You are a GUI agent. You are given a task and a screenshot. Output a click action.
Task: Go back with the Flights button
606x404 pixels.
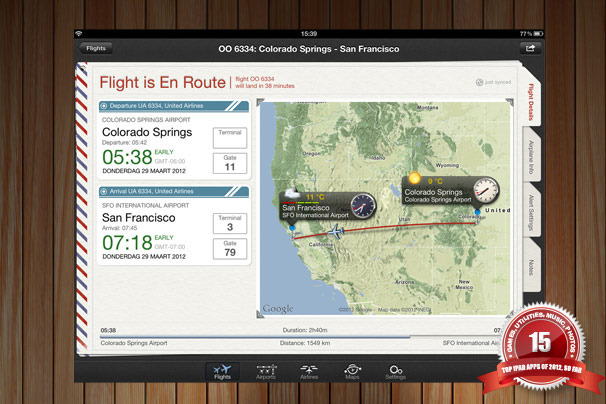pyautogui.click(x=96, y=48)
